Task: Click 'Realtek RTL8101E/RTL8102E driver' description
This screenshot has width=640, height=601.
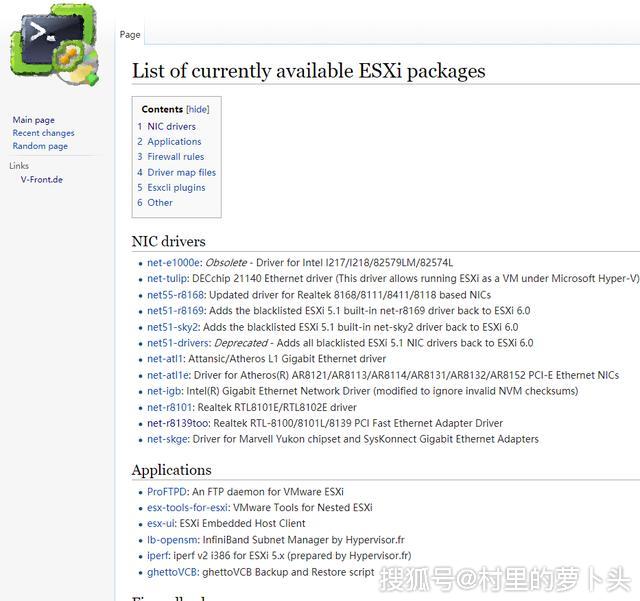Action: [277, 408]
